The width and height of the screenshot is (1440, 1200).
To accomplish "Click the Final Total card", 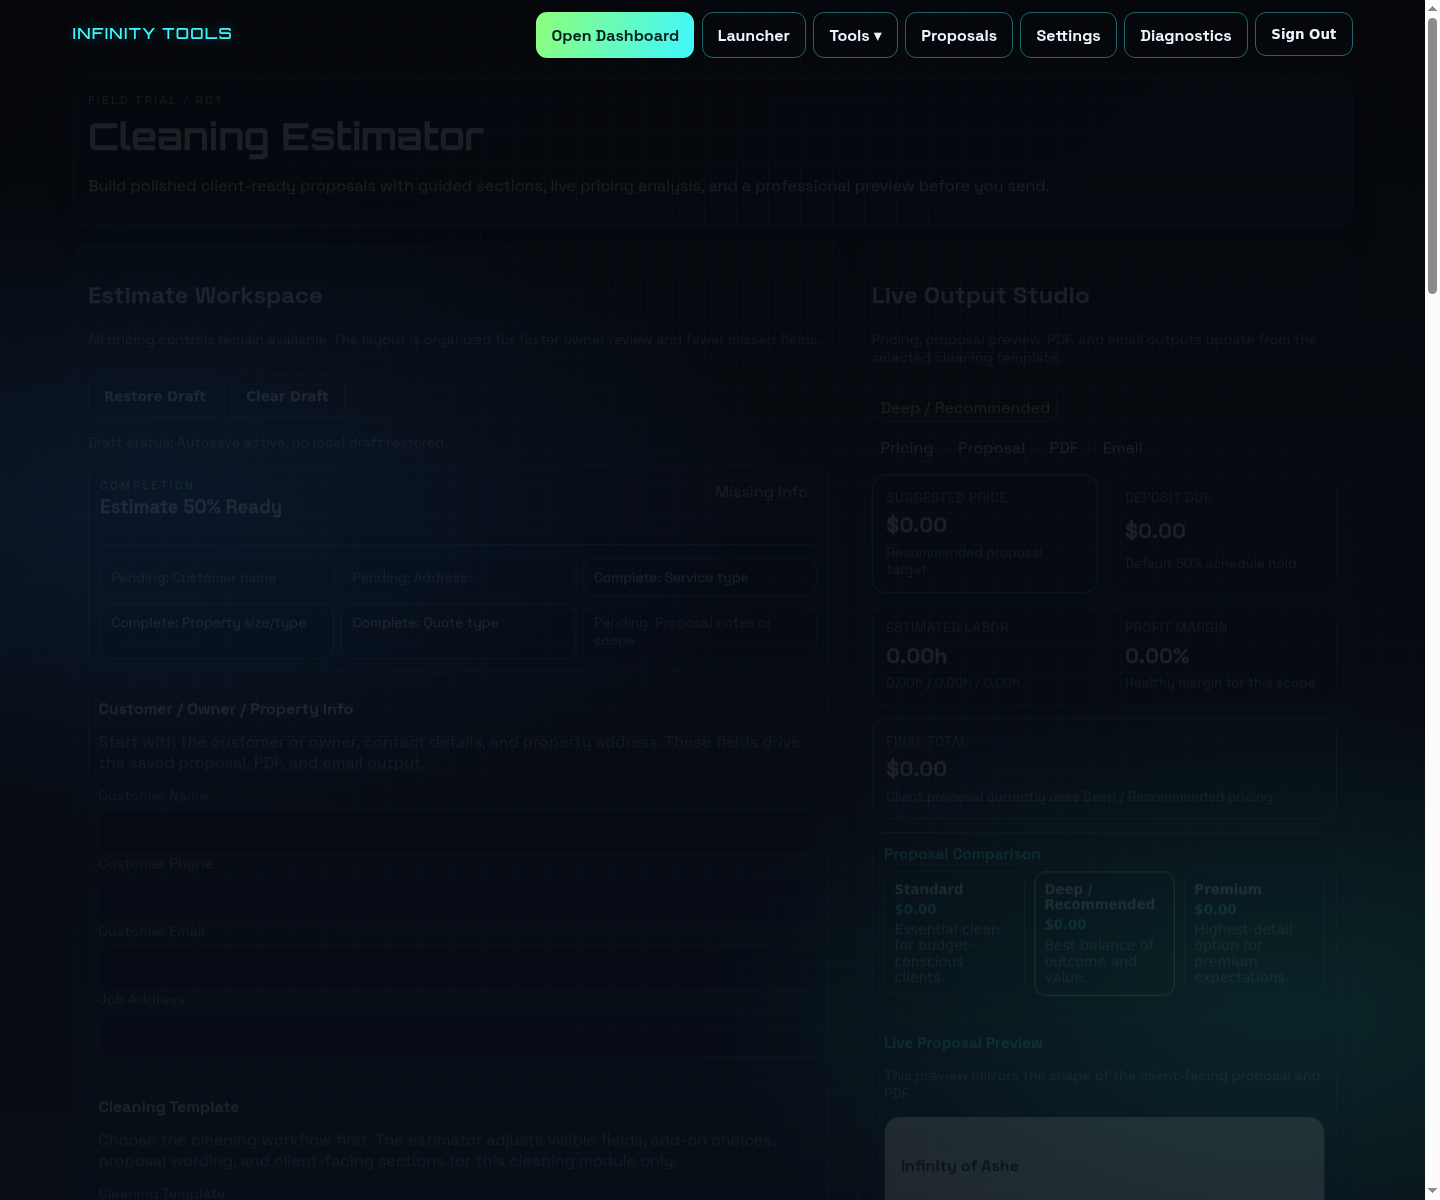I will [1104, 769].
